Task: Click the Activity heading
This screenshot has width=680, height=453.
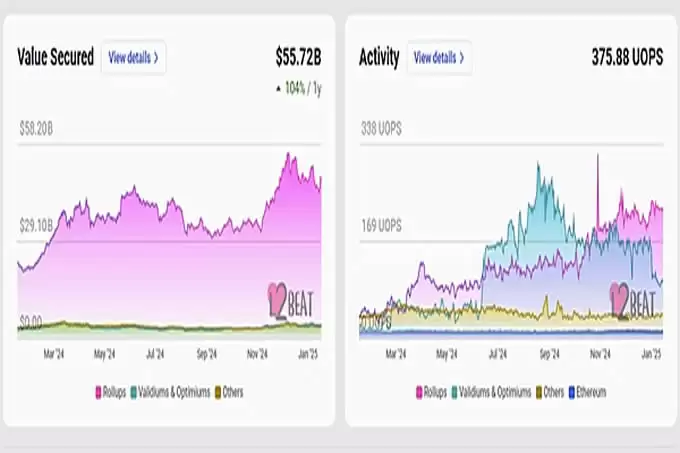Action: pyautogui.click(x=379, y=57)
